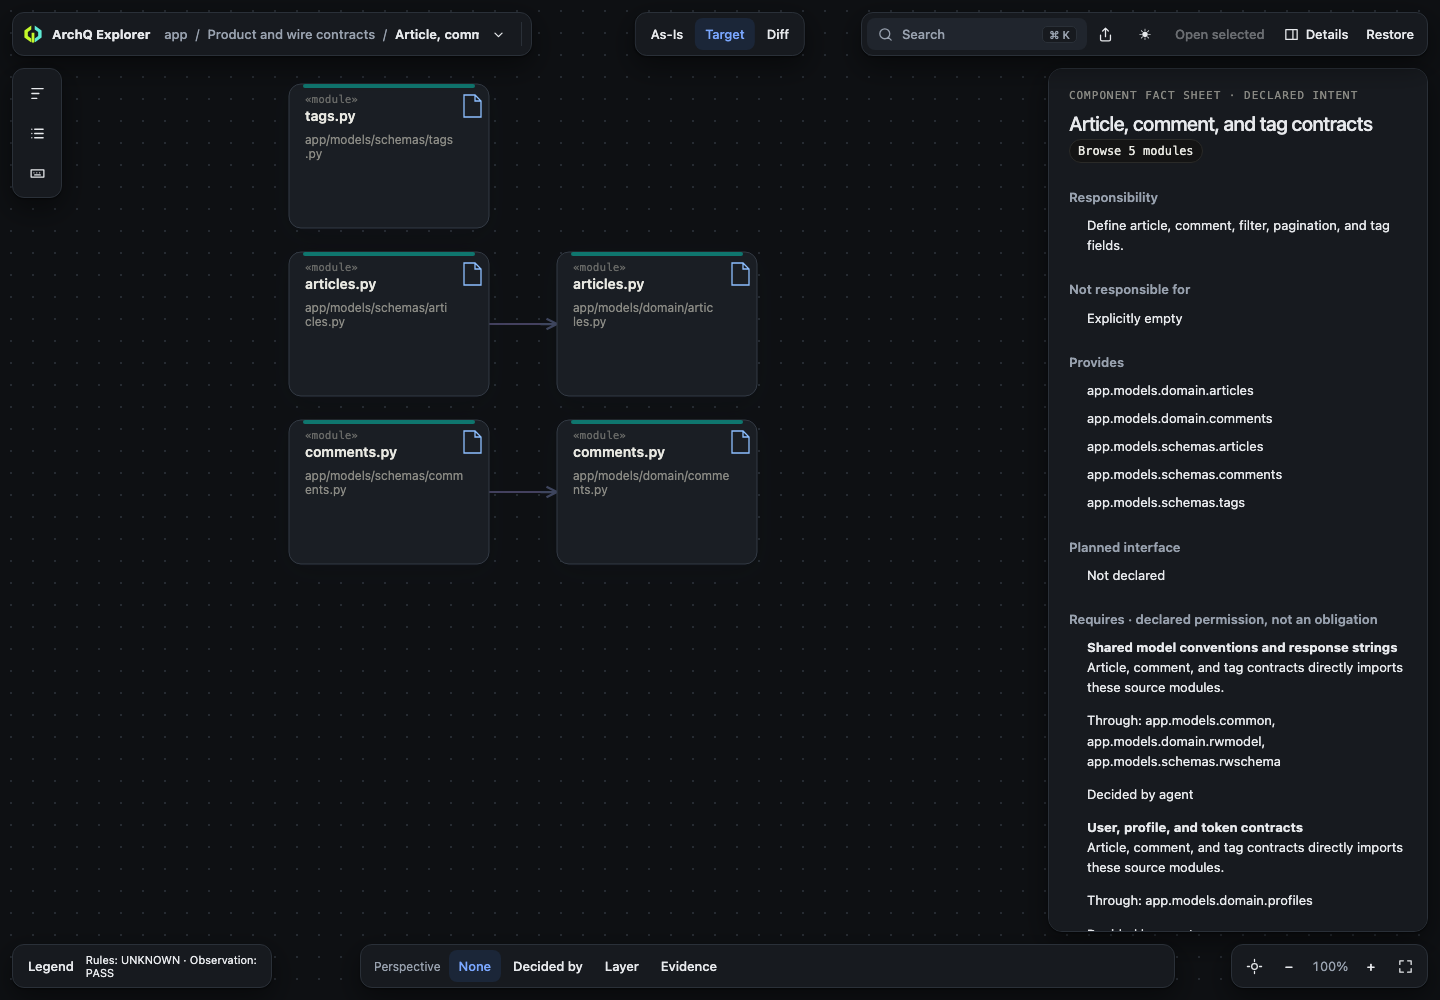Screen dimensions: 1440x1000
Task: Open the share/export icon in toolbar
Action: click(1105, 34)
